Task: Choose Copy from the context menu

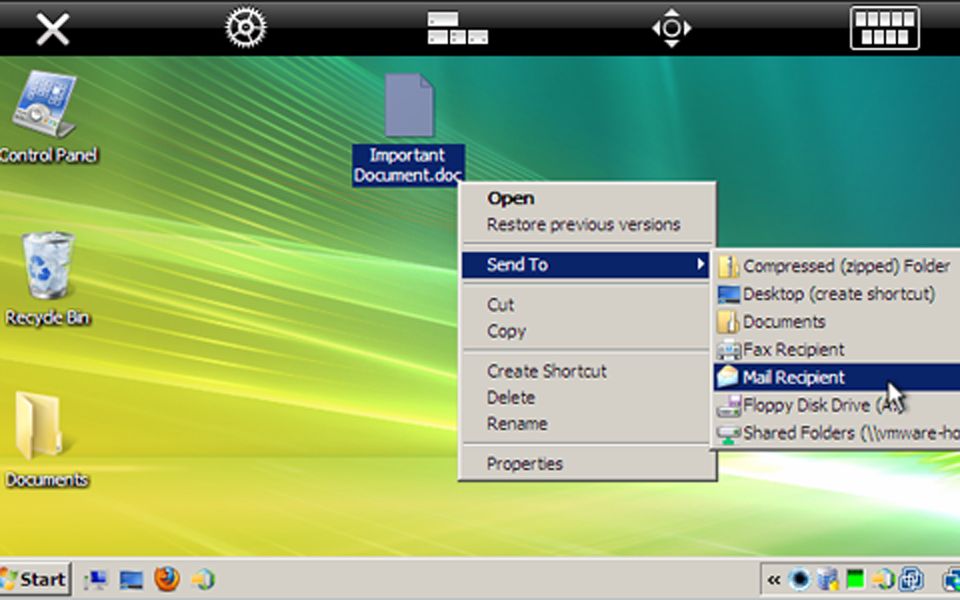Action: (587, 331)
